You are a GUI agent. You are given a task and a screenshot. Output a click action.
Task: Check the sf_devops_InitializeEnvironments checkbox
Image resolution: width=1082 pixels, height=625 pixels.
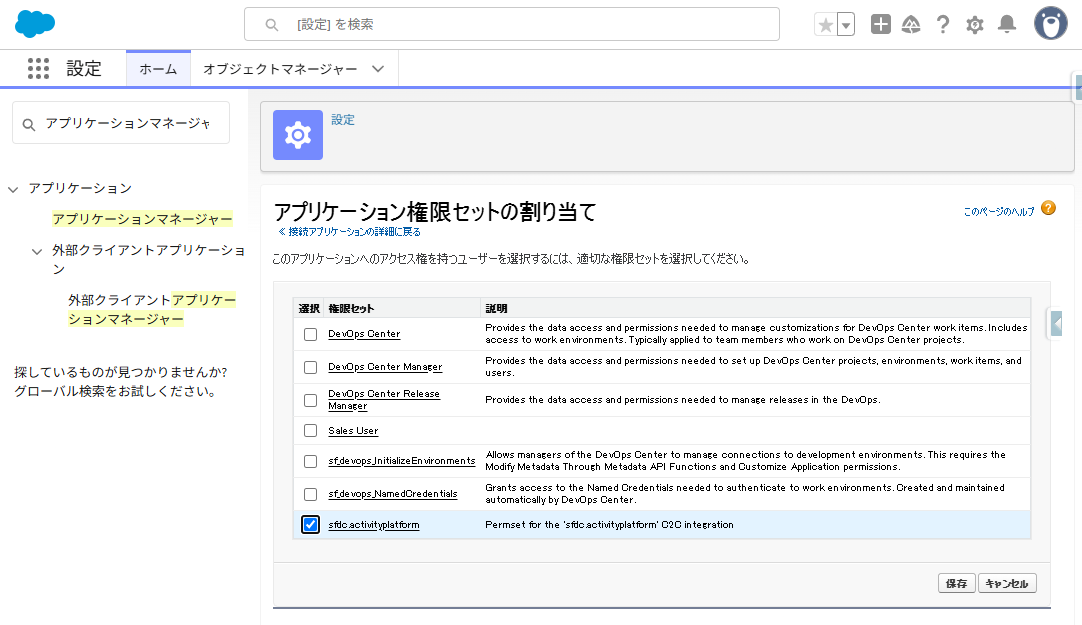(311, 462)
